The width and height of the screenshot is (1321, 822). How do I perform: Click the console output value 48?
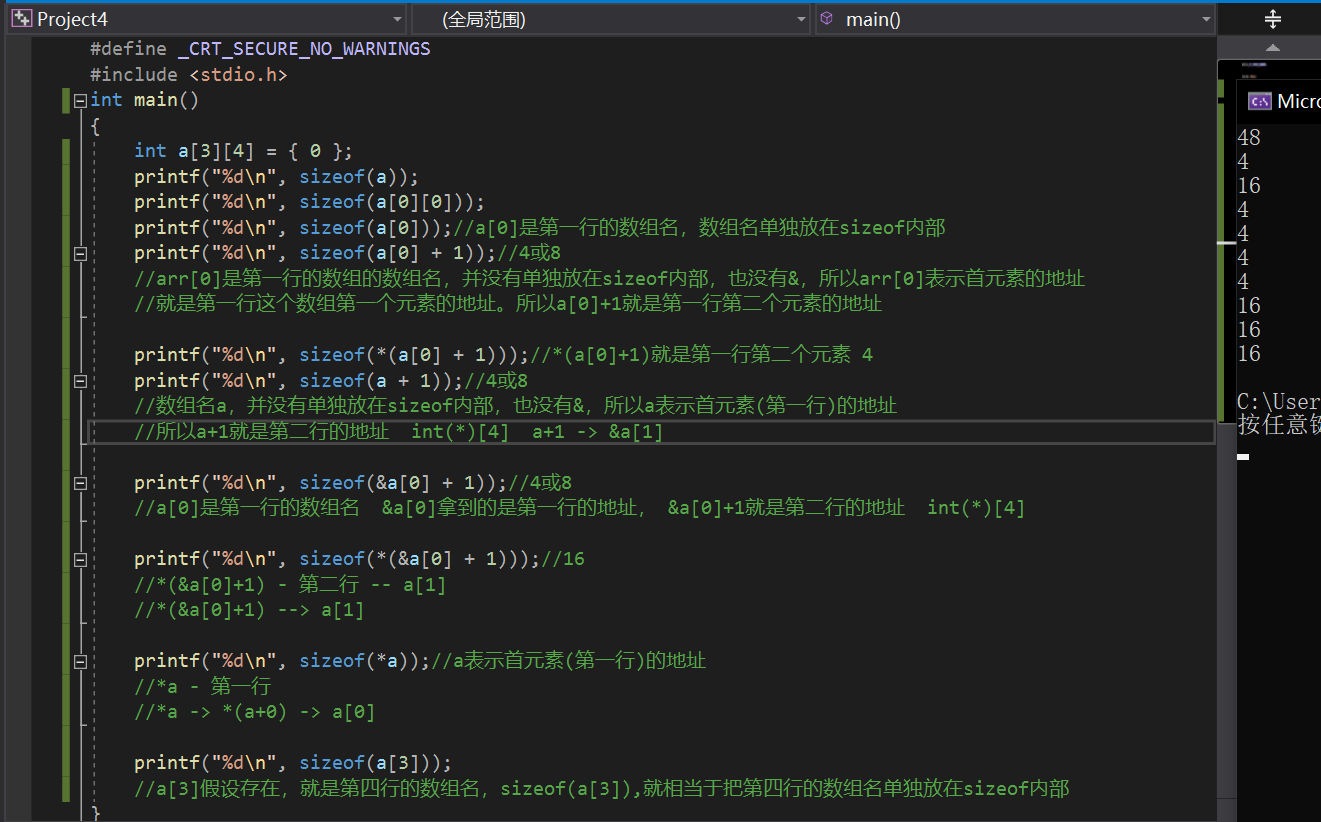[x=1249, y=138]
